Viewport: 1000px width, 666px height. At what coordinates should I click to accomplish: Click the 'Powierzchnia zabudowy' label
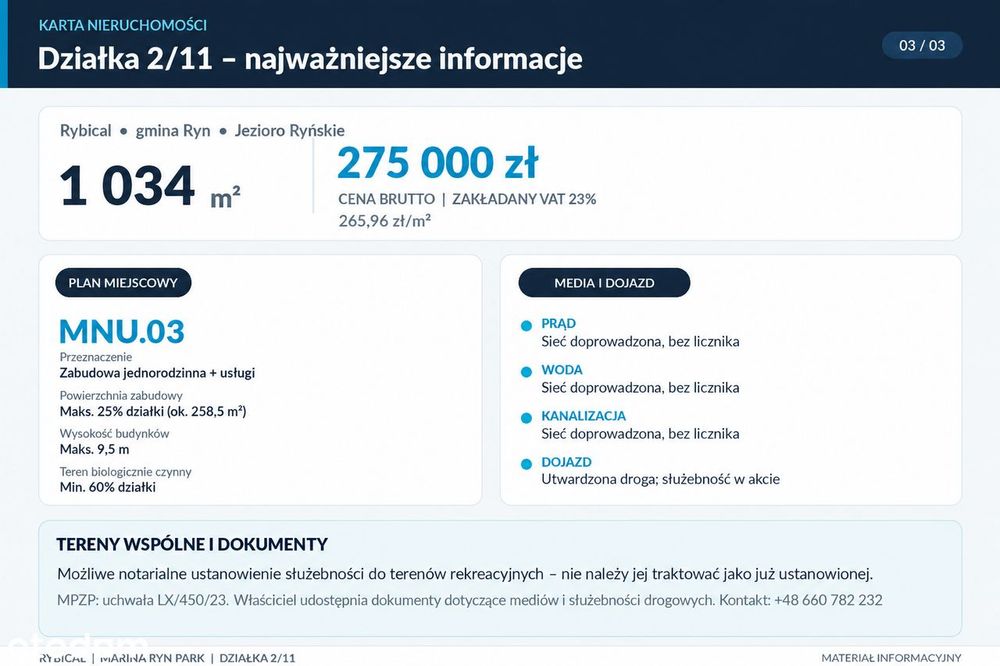click(x=121, y=396)
